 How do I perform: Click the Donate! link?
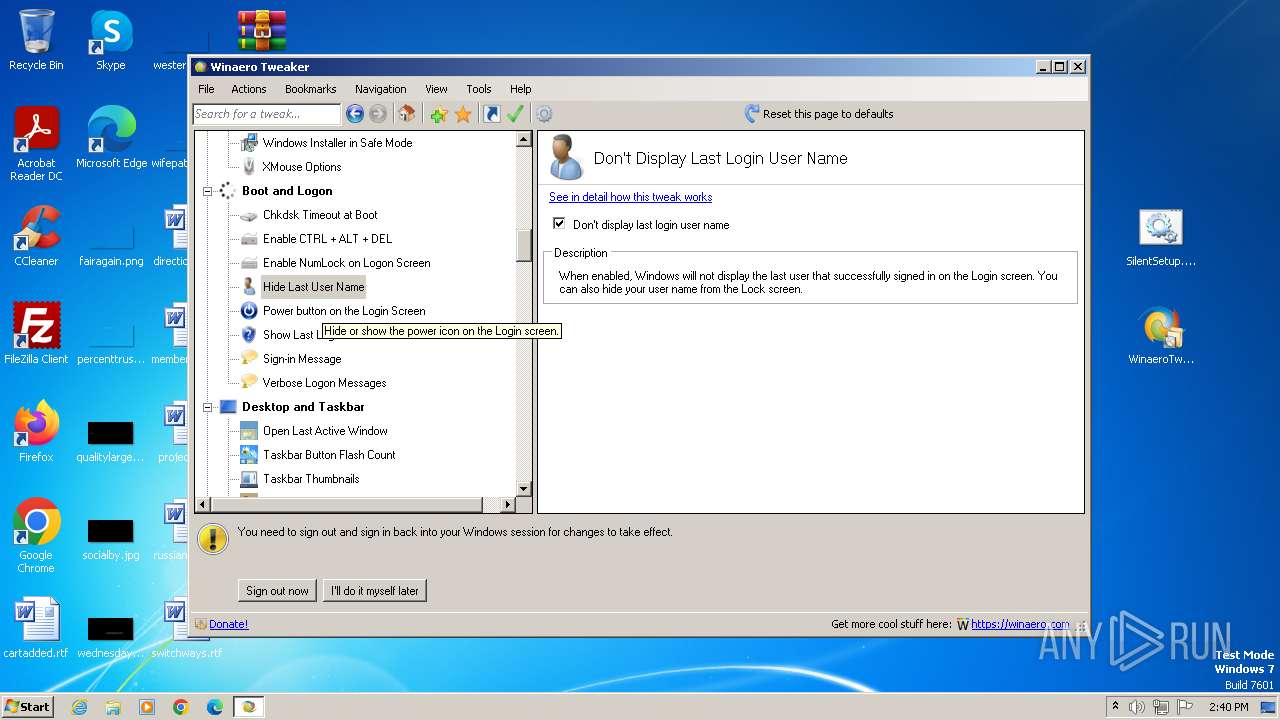tap(228, 624)
